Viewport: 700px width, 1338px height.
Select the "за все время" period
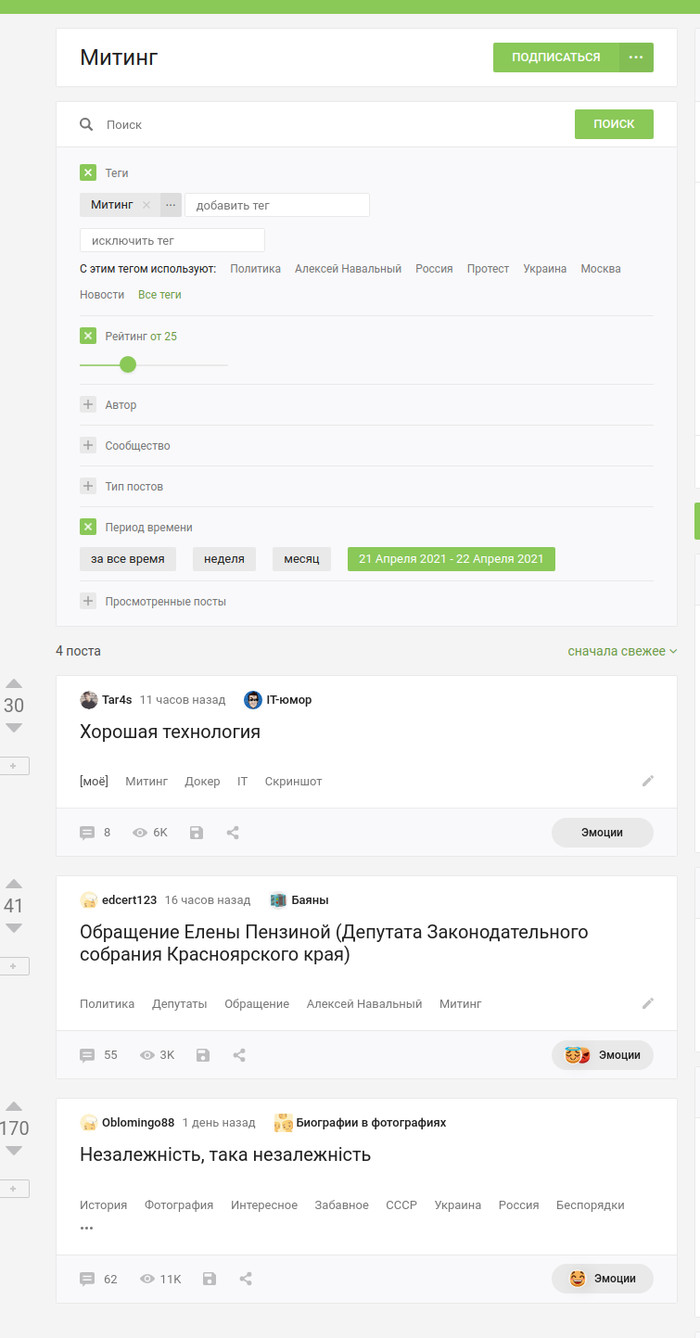[128, 559]
